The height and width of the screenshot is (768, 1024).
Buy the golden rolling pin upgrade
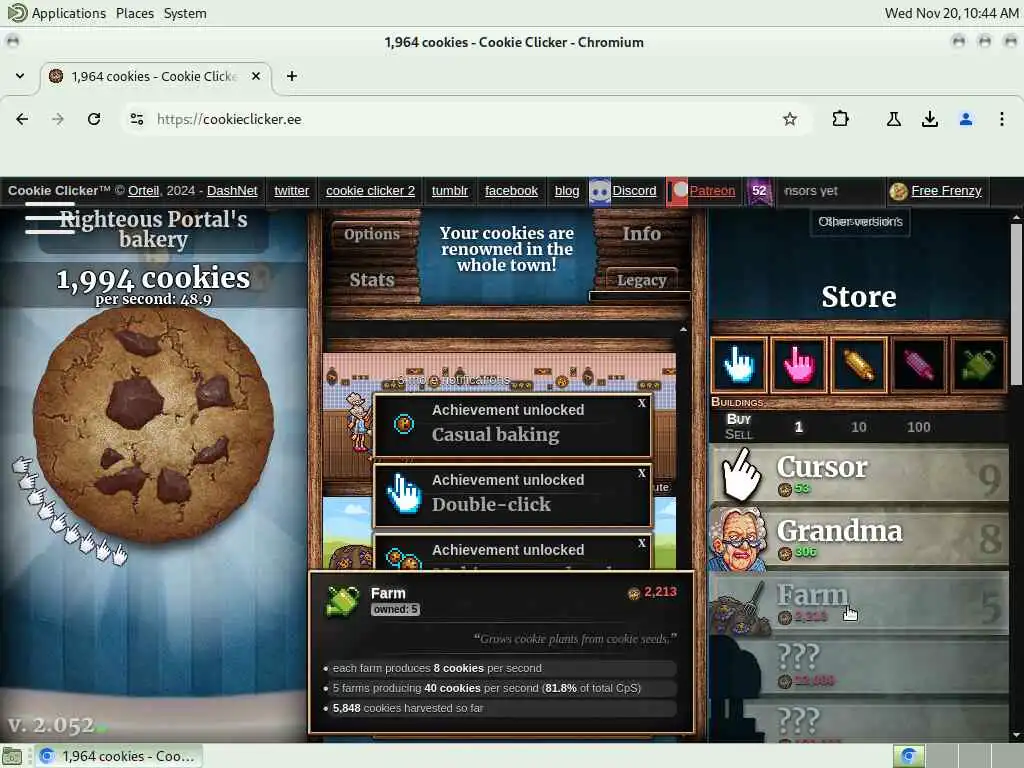click(858, 364)
